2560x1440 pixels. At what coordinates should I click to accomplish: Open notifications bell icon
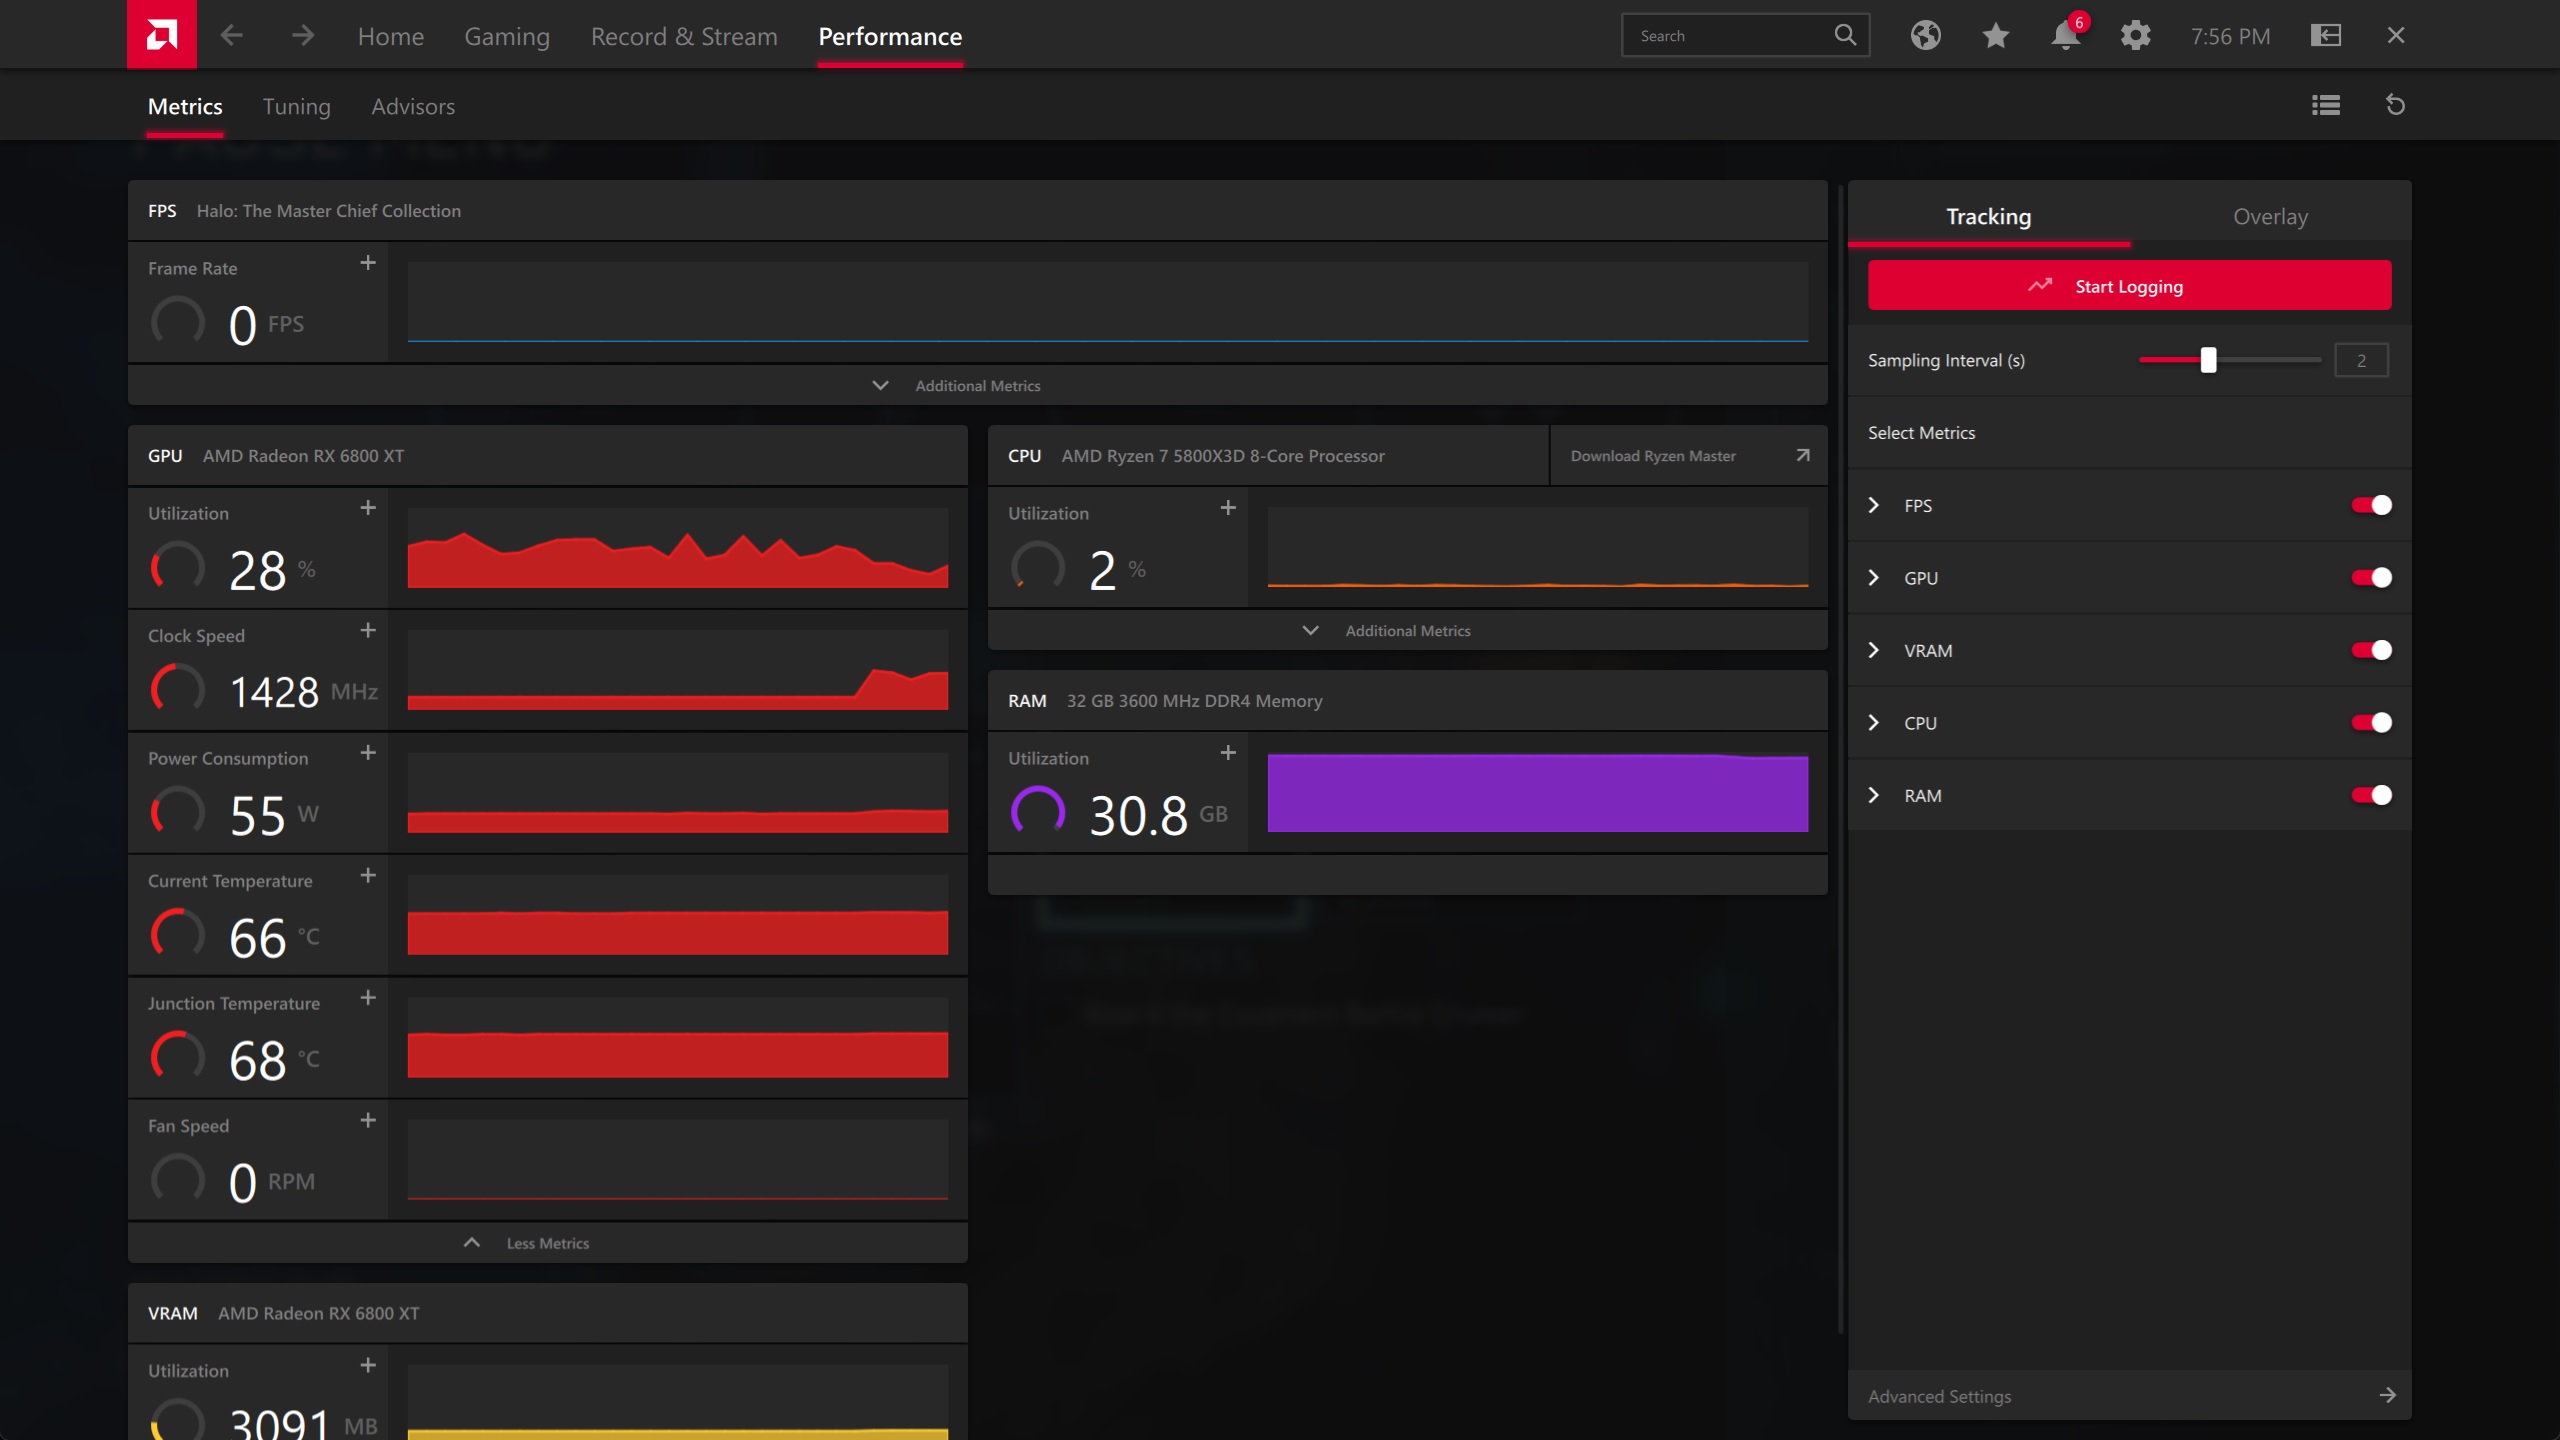(x=2064, y=36)
